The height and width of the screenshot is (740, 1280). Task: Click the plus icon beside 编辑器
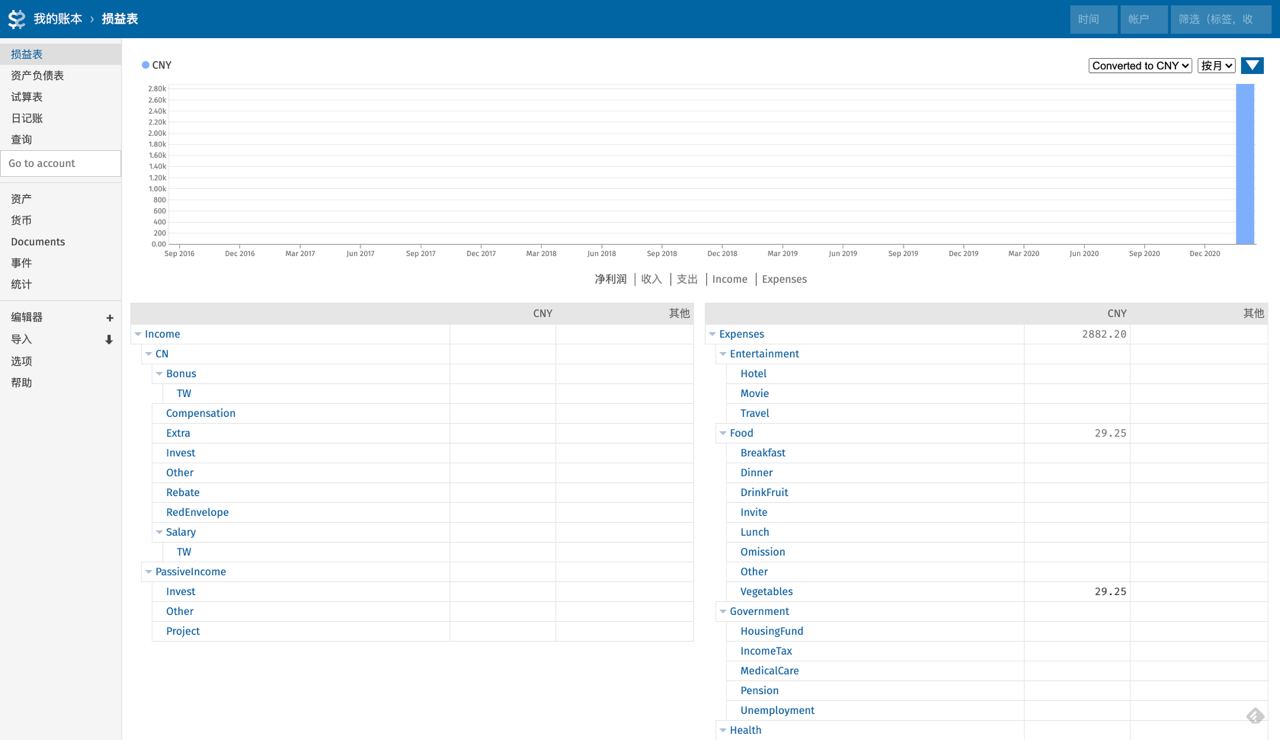tap(109, 318)
